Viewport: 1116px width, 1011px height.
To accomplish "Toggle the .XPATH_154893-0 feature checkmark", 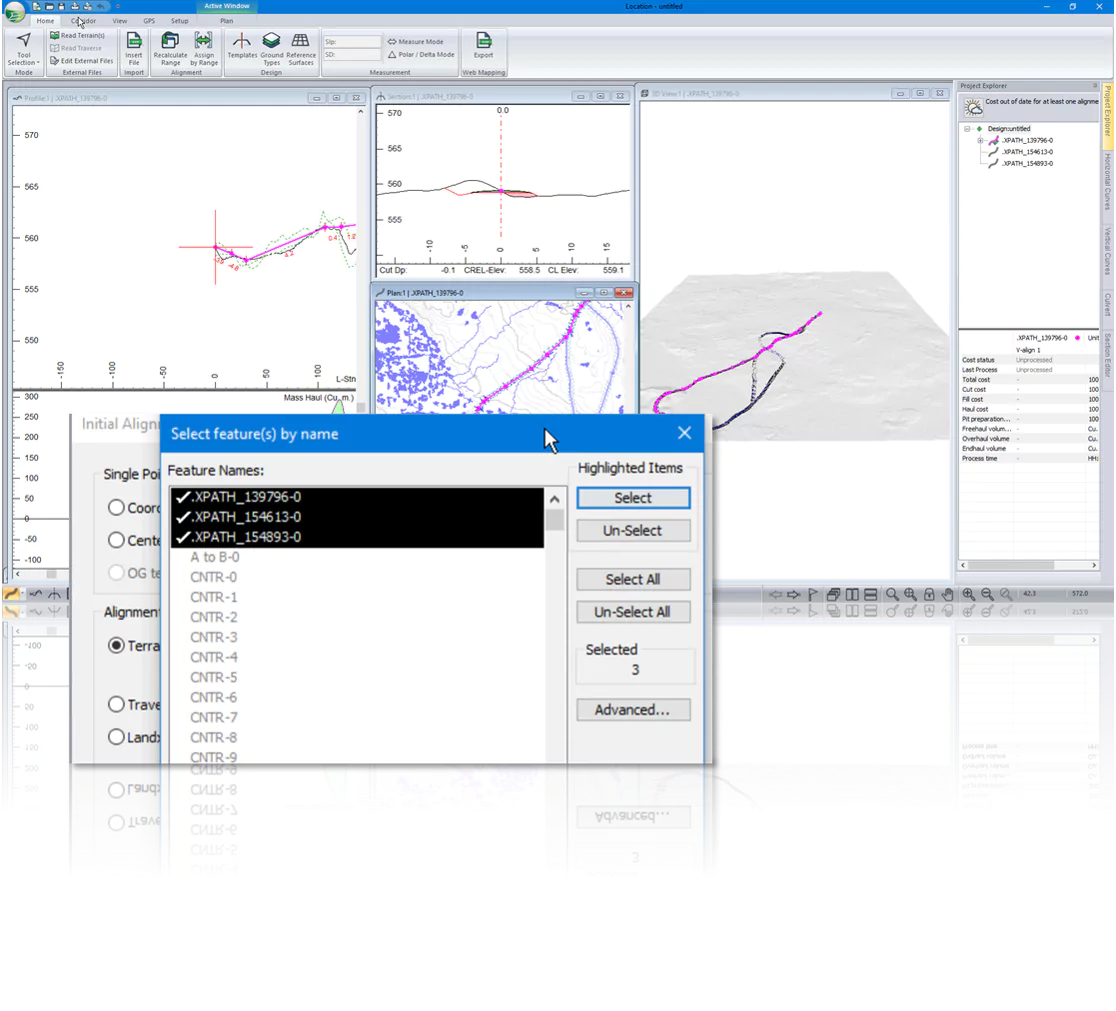I will (184, 537).
